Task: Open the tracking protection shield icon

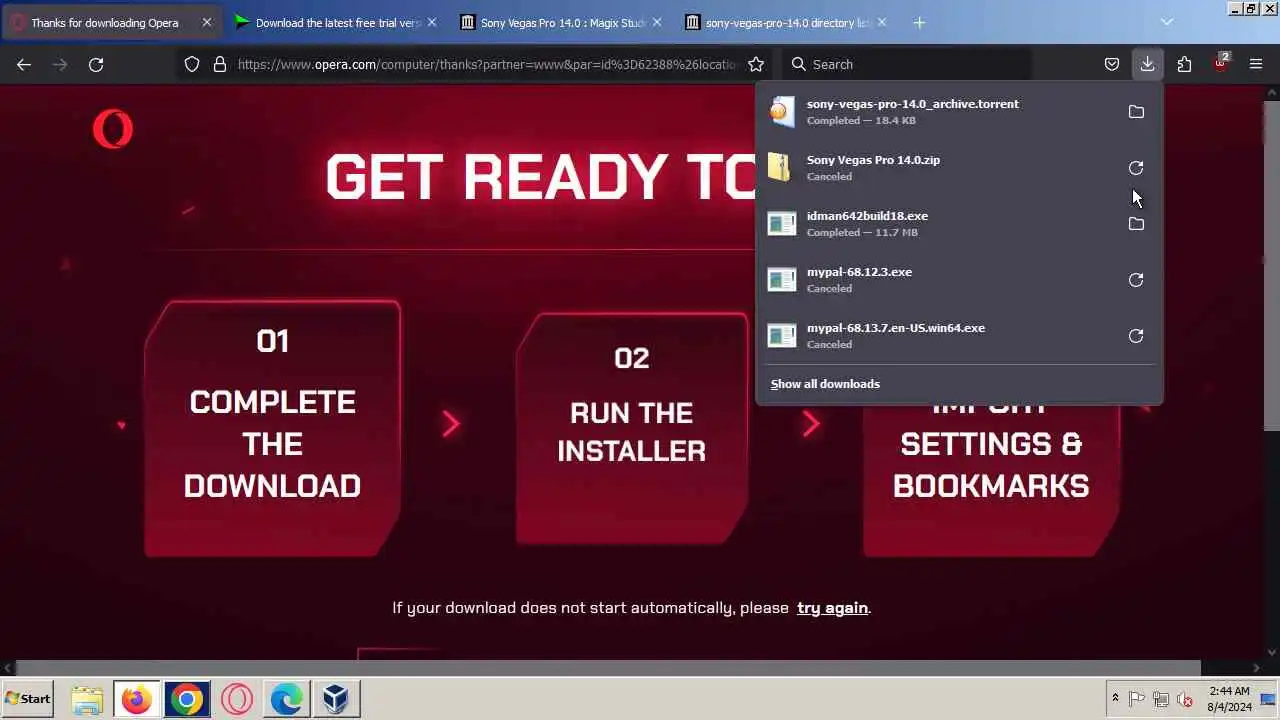Action: [x=192, y=64]
